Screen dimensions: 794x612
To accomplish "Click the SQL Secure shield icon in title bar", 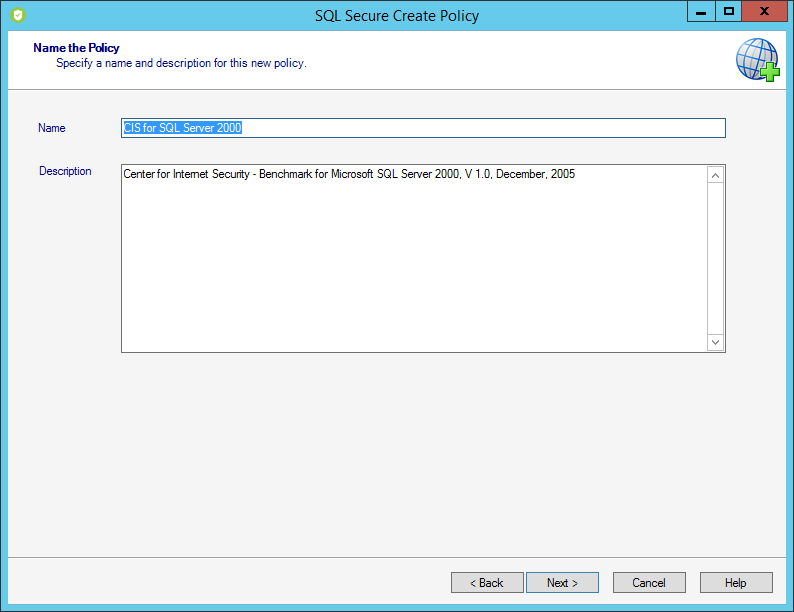I will point(18,15).
